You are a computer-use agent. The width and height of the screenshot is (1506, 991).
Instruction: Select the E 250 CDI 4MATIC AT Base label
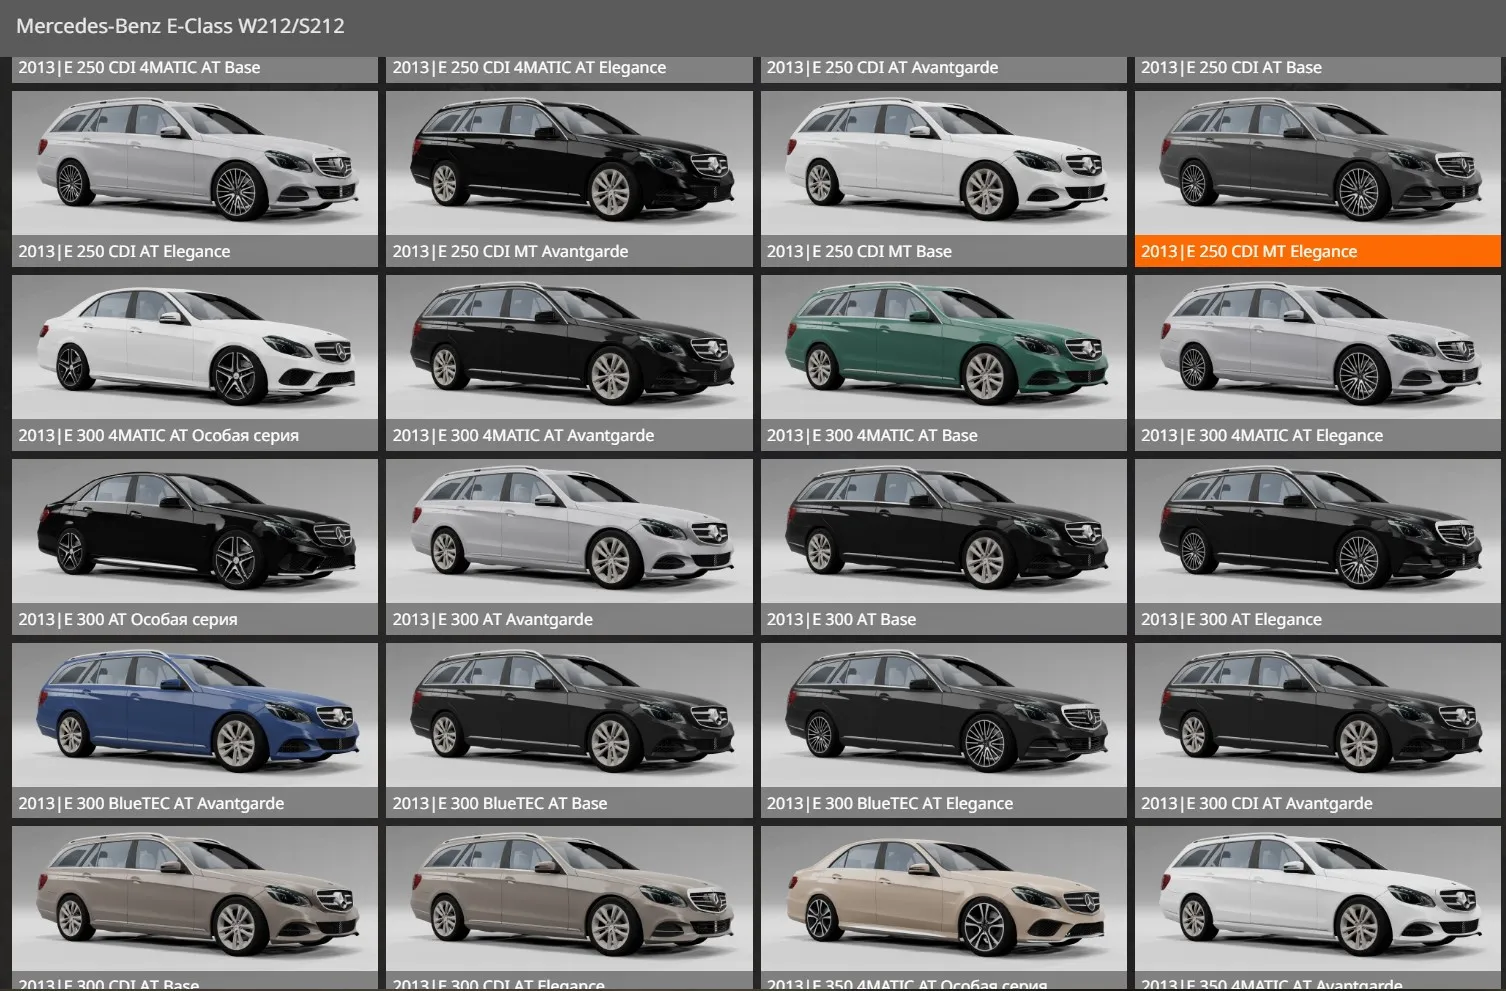139,68
